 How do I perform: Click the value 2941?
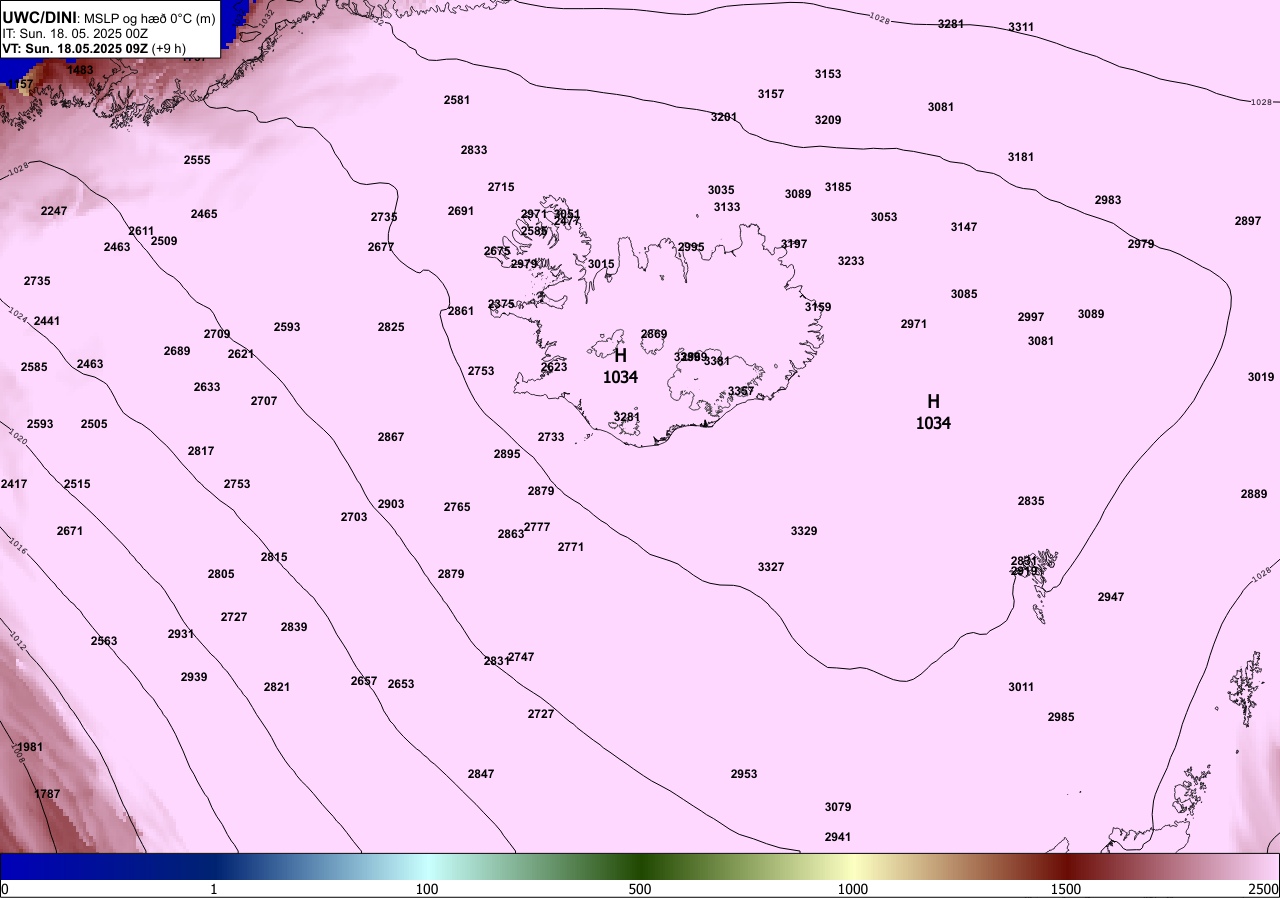click(x=838, y=837)
